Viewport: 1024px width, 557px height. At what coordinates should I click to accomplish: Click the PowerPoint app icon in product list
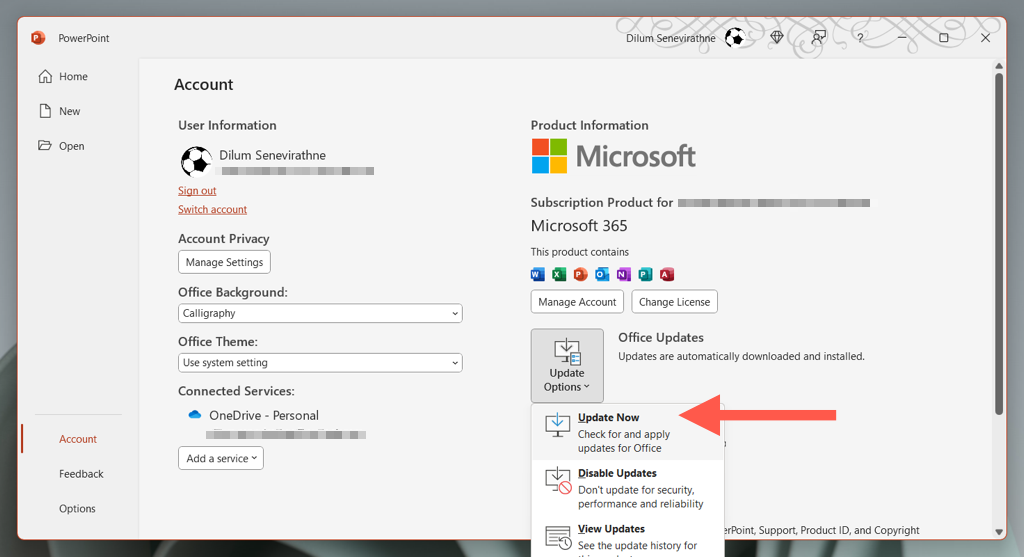(581, 274)
